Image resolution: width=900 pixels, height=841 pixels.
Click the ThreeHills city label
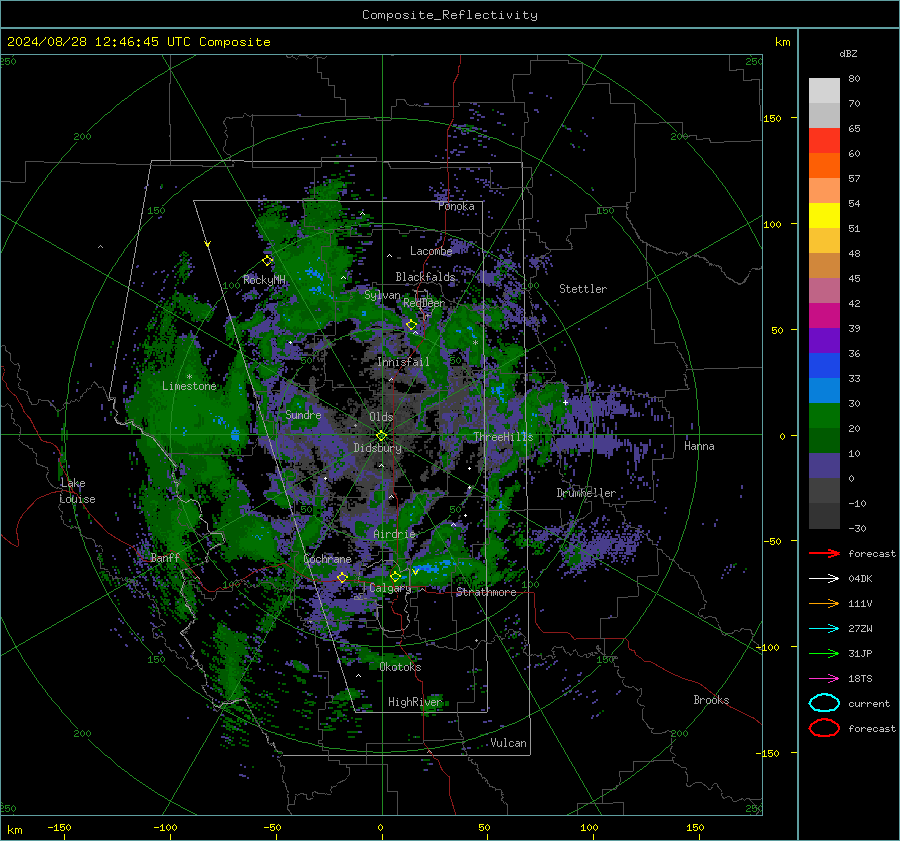(x=503, y=437)
